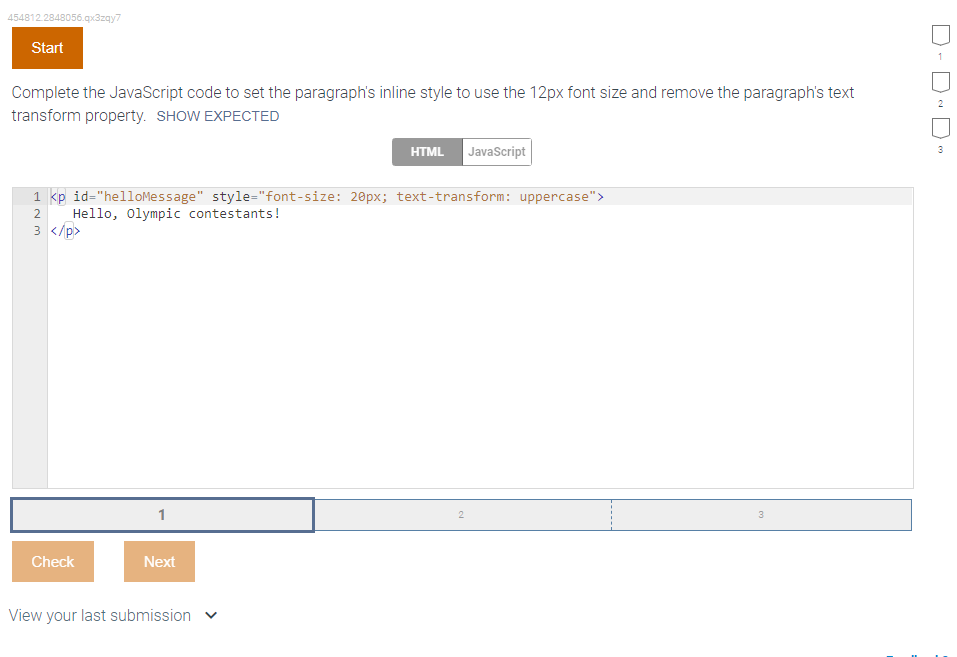Click the activity completion badge labeled 2
957x657 pixels.
click(939, 80)
